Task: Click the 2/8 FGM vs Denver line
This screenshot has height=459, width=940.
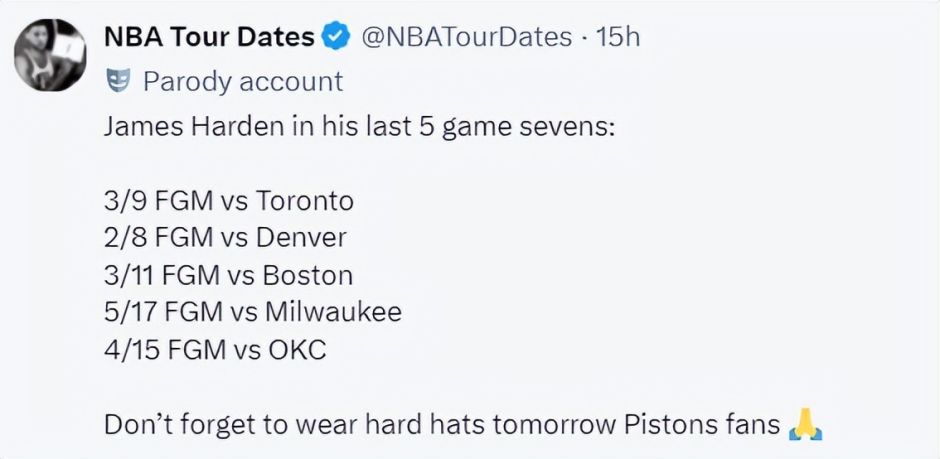Action: click(x=225, y=238)
